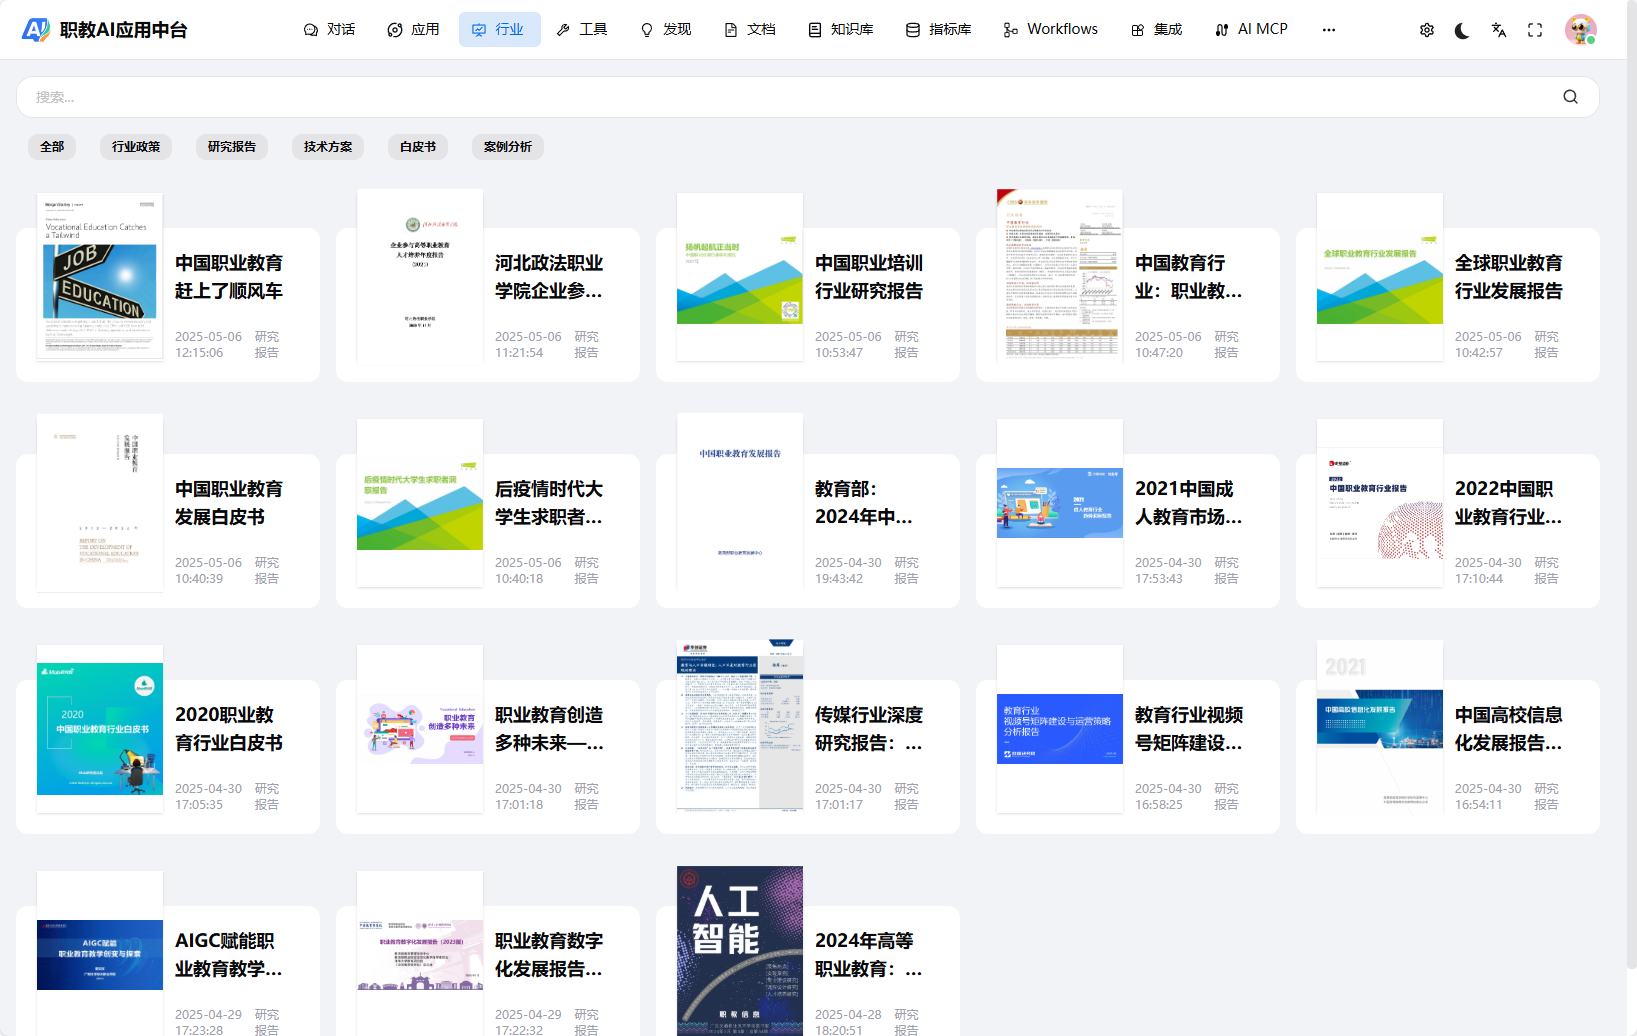Open the user avatar menu

coord(1581,29)
